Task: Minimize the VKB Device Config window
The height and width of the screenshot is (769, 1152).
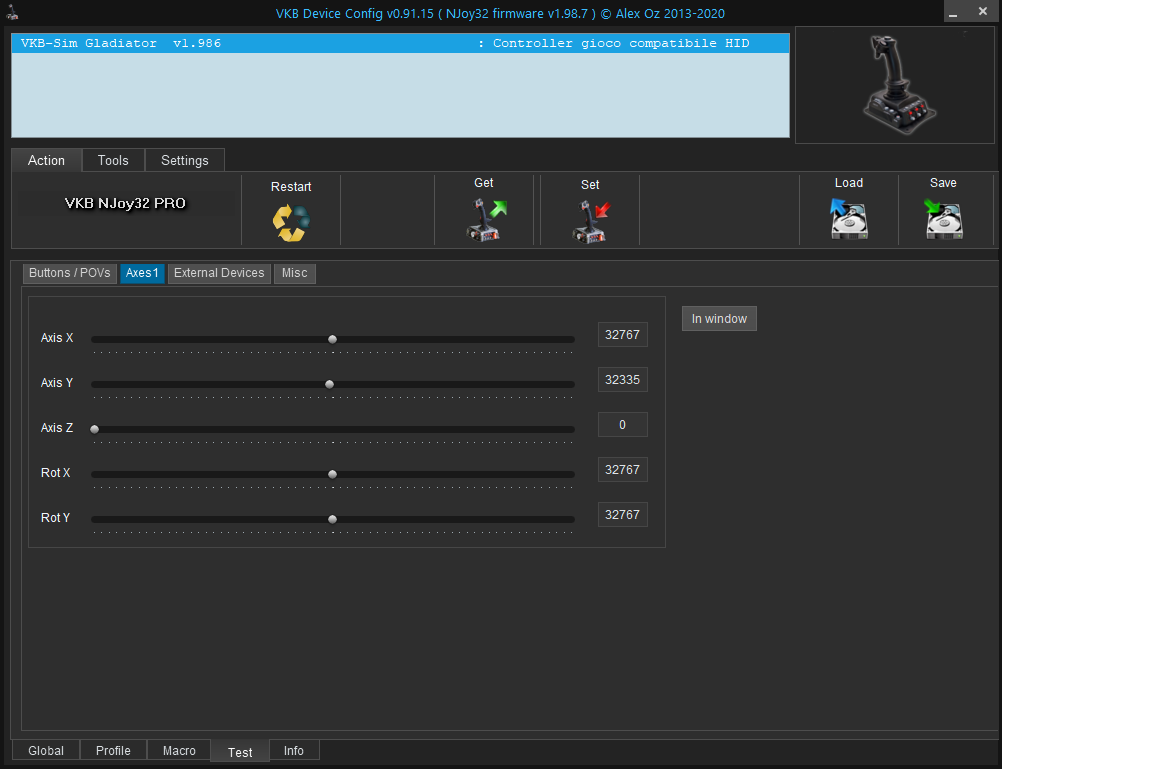Action: pyautogui.click(x=953, y=12)
